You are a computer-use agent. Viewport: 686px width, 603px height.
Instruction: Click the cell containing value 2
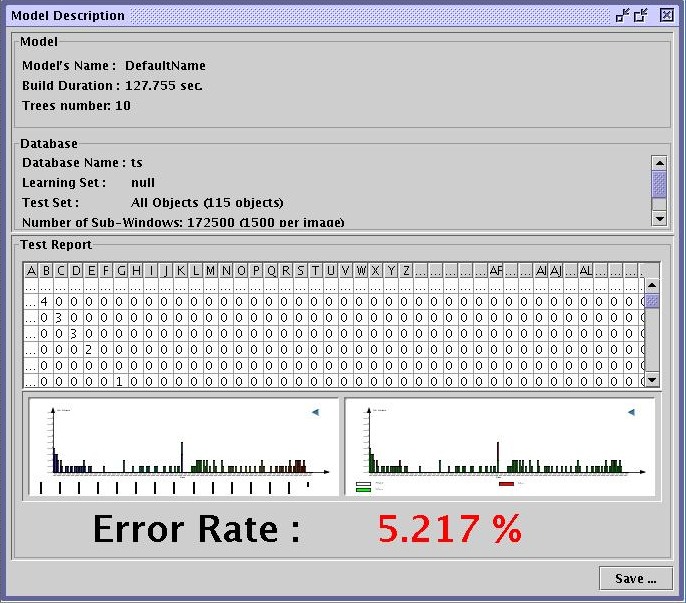pyautogui.click(x=89, y=349)
